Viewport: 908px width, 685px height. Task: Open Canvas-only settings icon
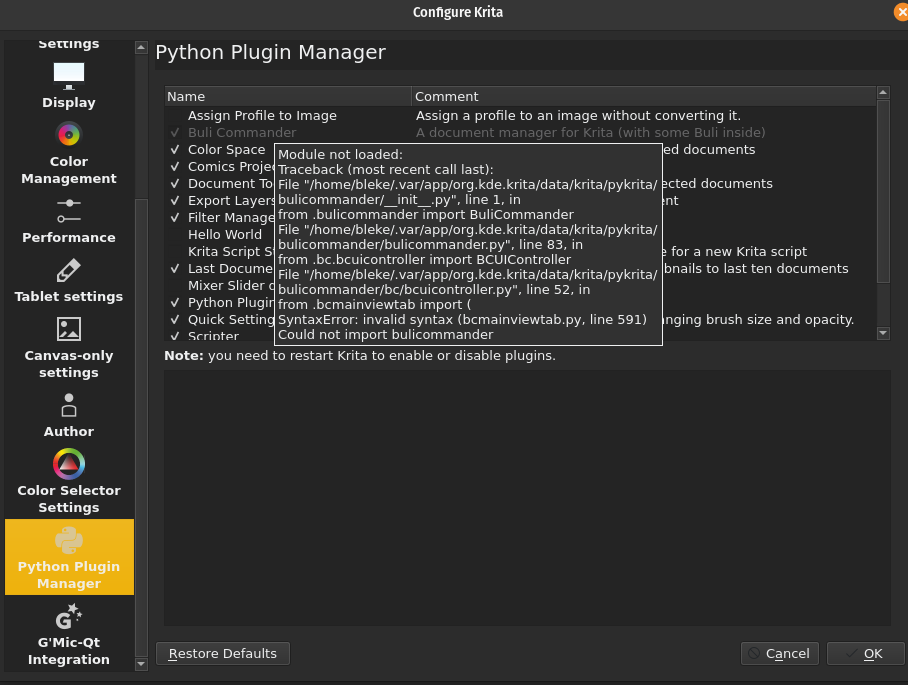coord(69,329)
